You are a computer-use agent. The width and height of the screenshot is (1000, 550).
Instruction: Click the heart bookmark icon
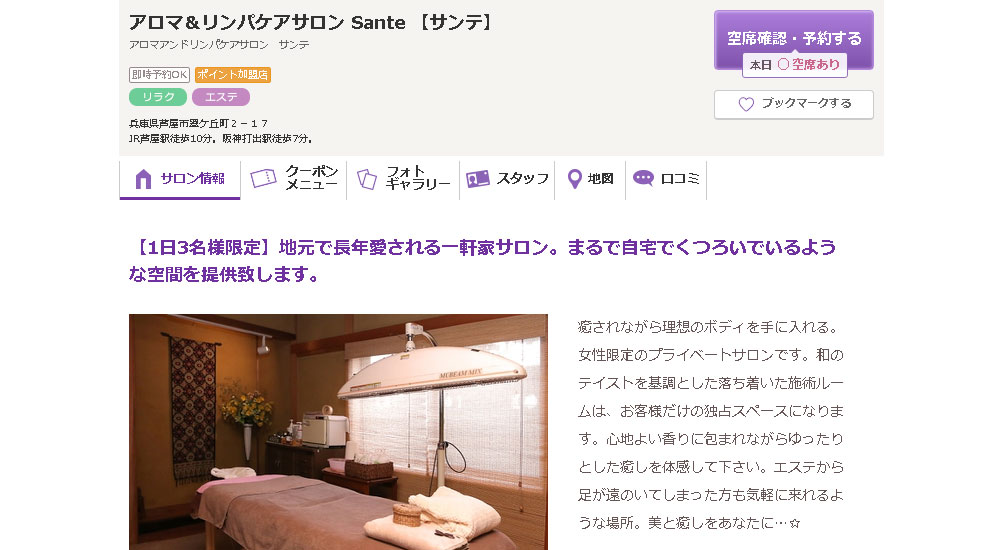[x=746, y=104]
